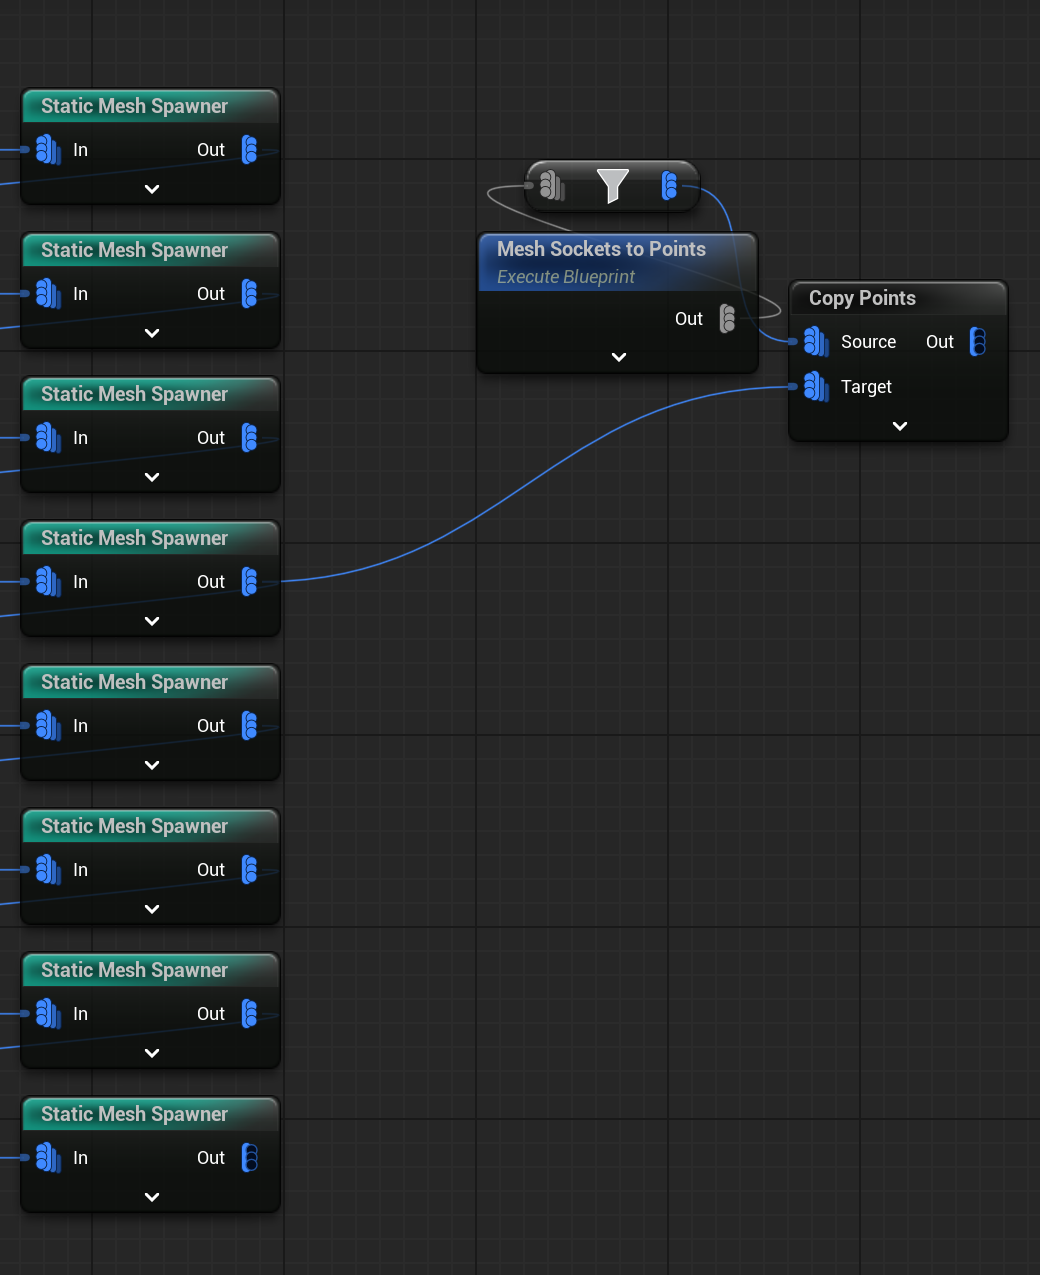Viewport: 1040px width, 1275px height.
Task: Click the Target input pin on Copy Points
Action: (816, 387)
